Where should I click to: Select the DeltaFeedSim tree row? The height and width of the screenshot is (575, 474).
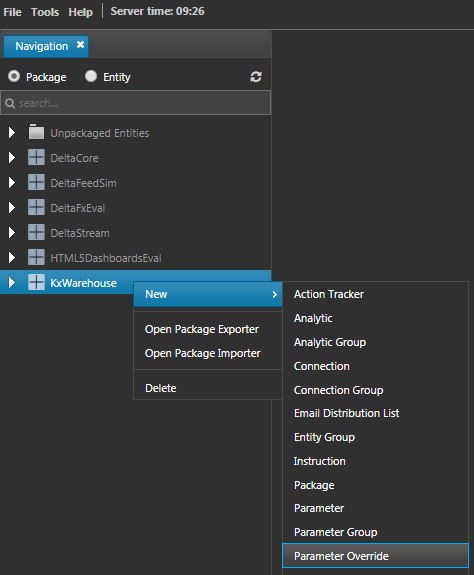tap(136, 183)
